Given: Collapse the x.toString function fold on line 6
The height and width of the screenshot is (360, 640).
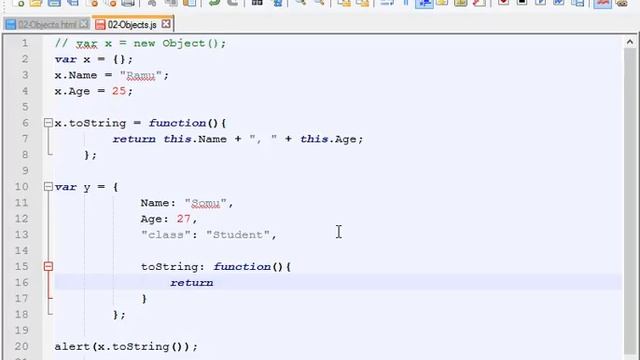Looking at the screenshot, I should click(48, 123).
